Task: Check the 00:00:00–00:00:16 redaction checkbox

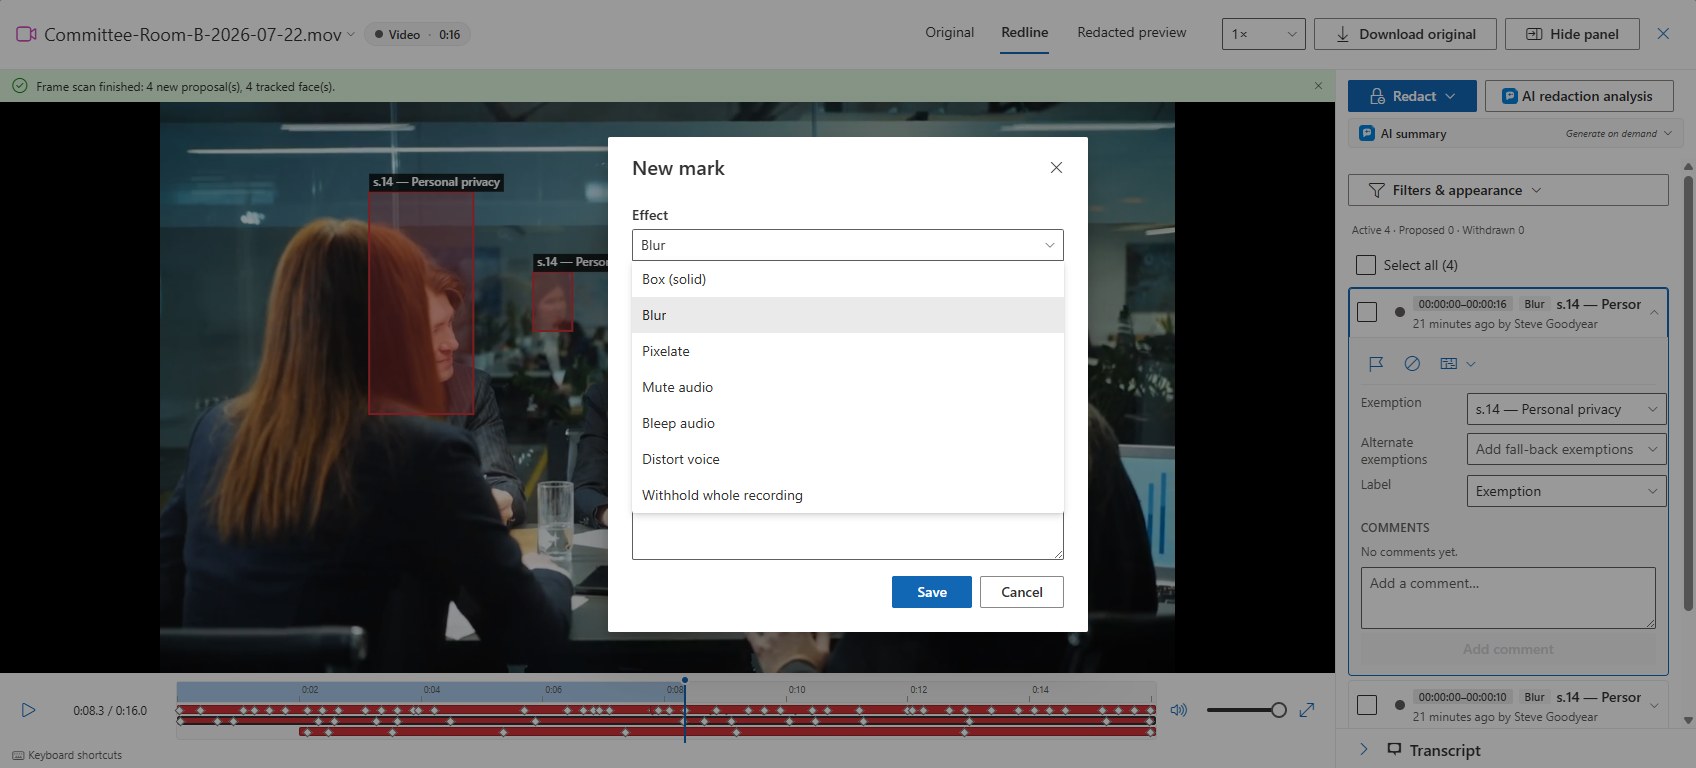Action: [x=1367, y=312]
